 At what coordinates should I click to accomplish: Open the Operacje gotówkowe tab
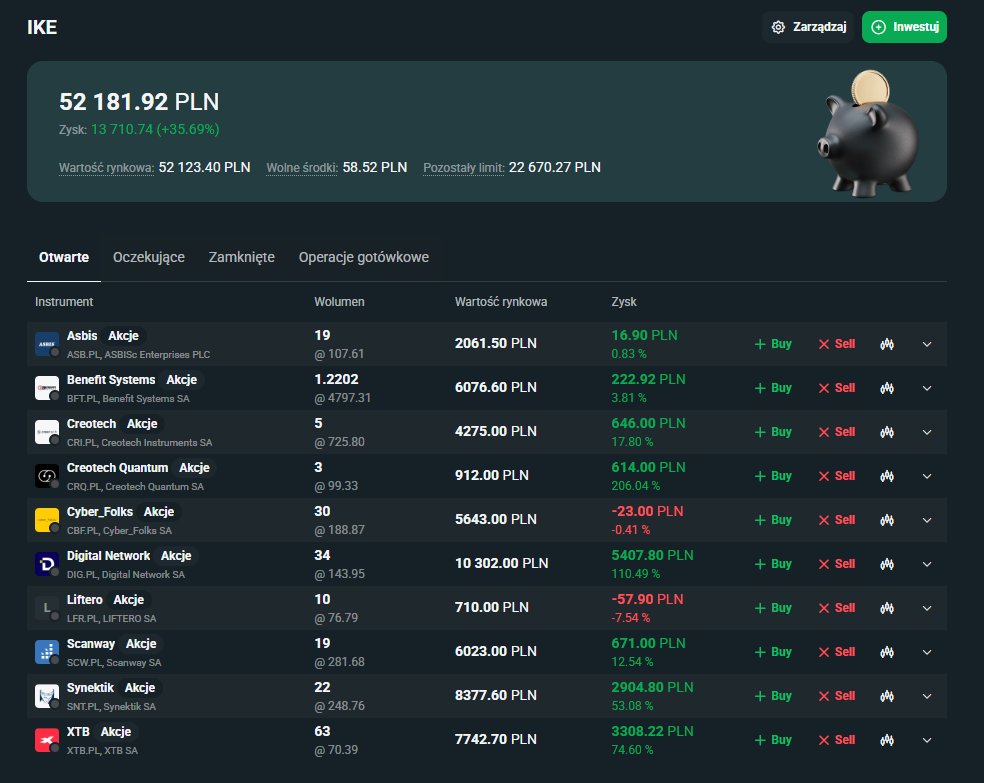(x=364, y=257)
